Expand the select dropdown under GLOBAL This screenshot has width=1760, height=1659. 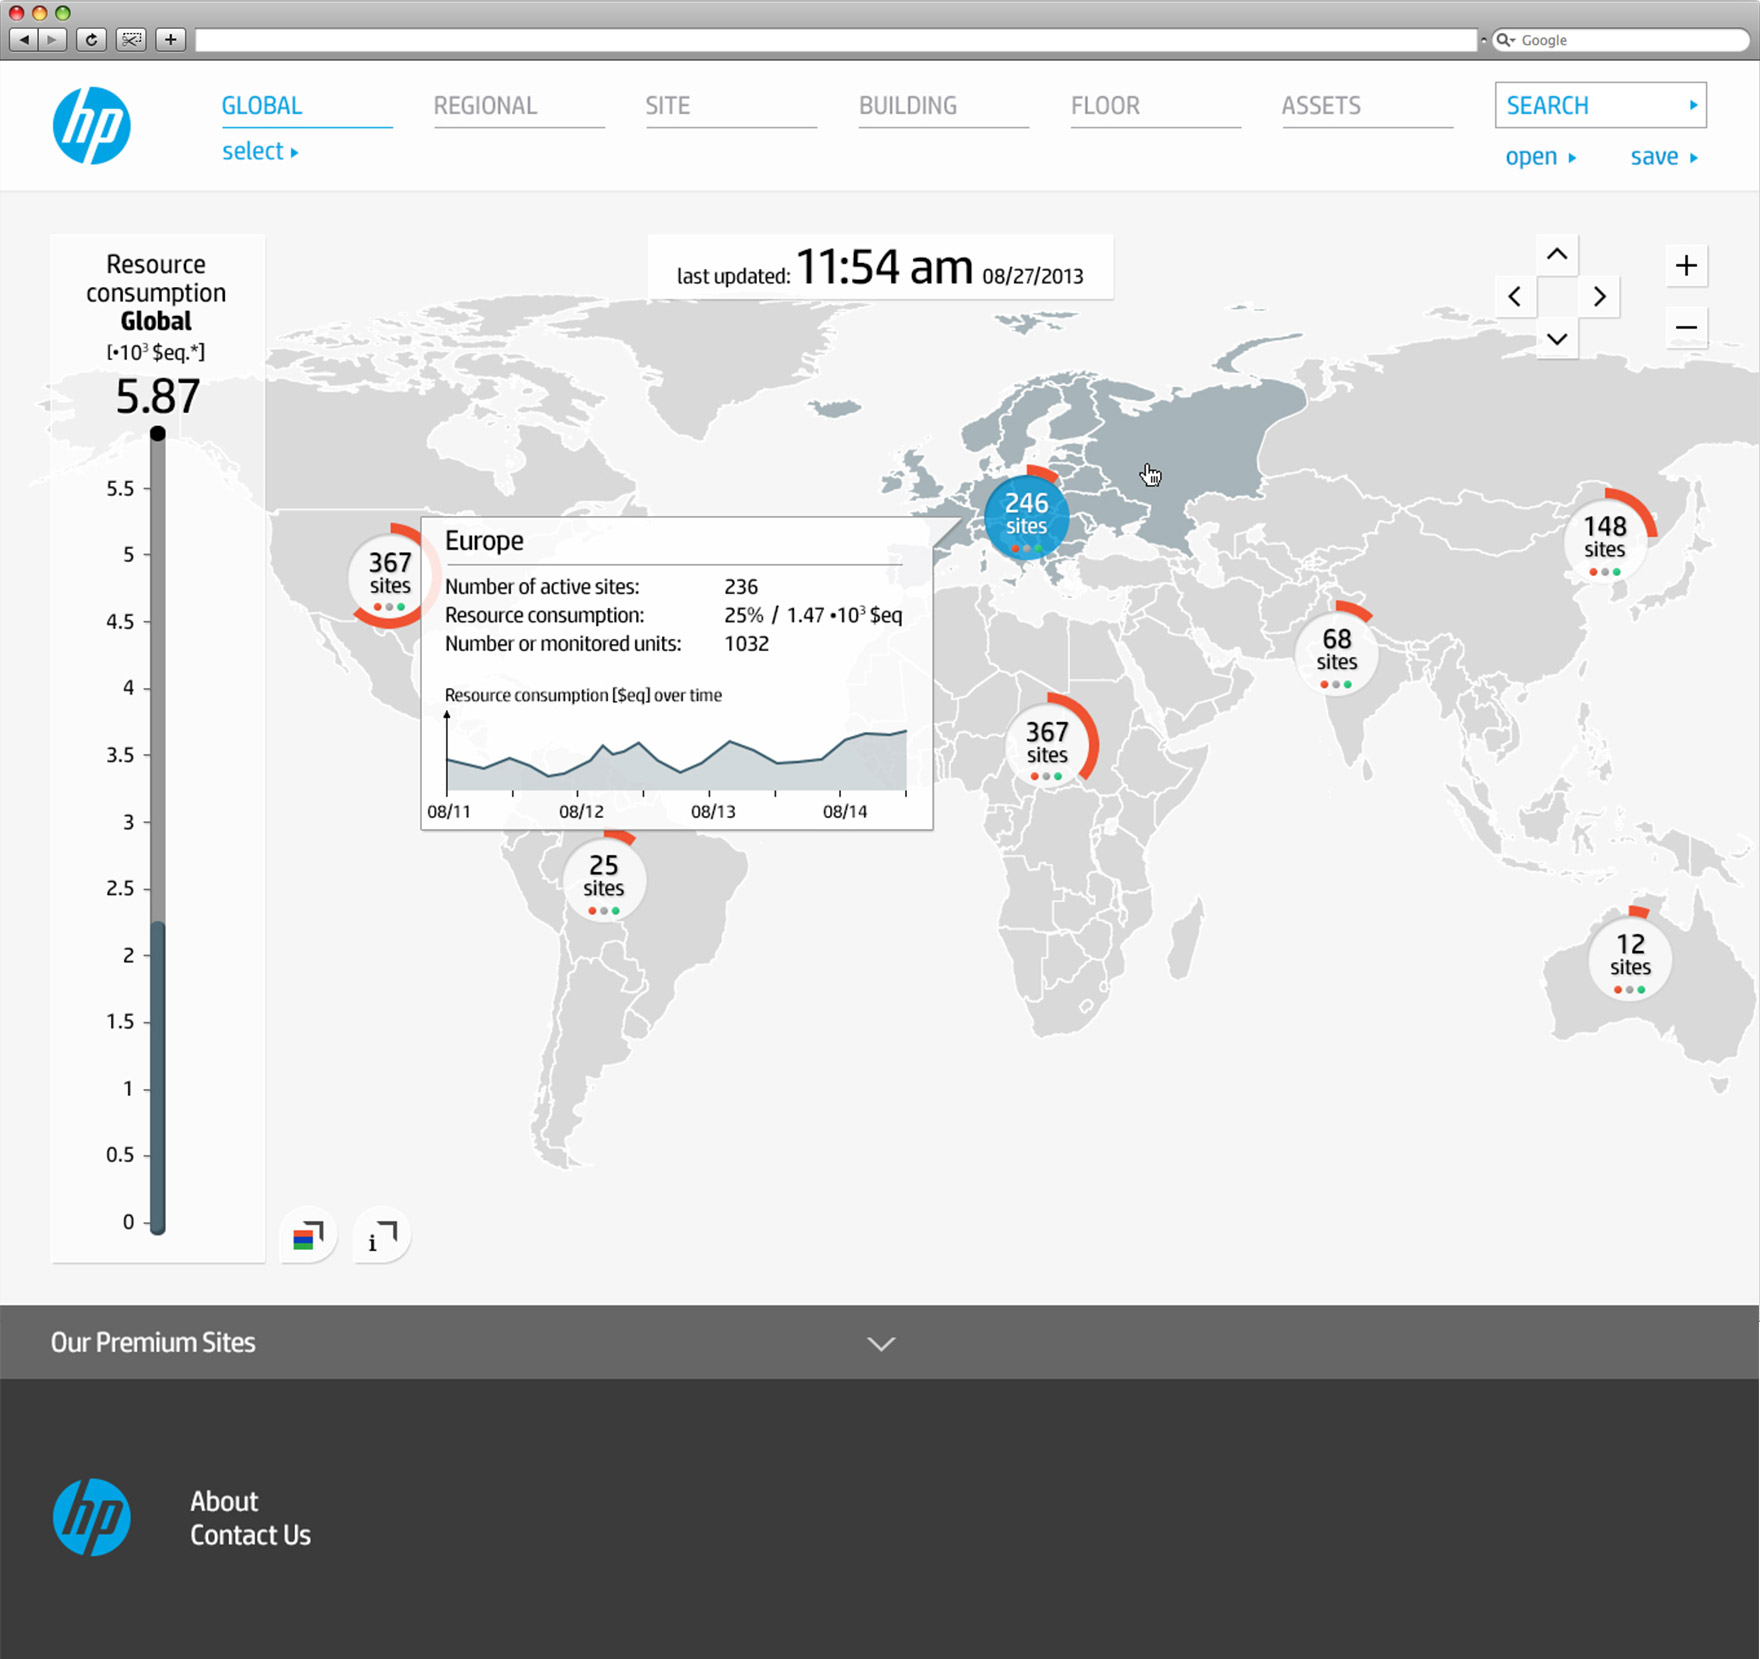click(260, 152)
